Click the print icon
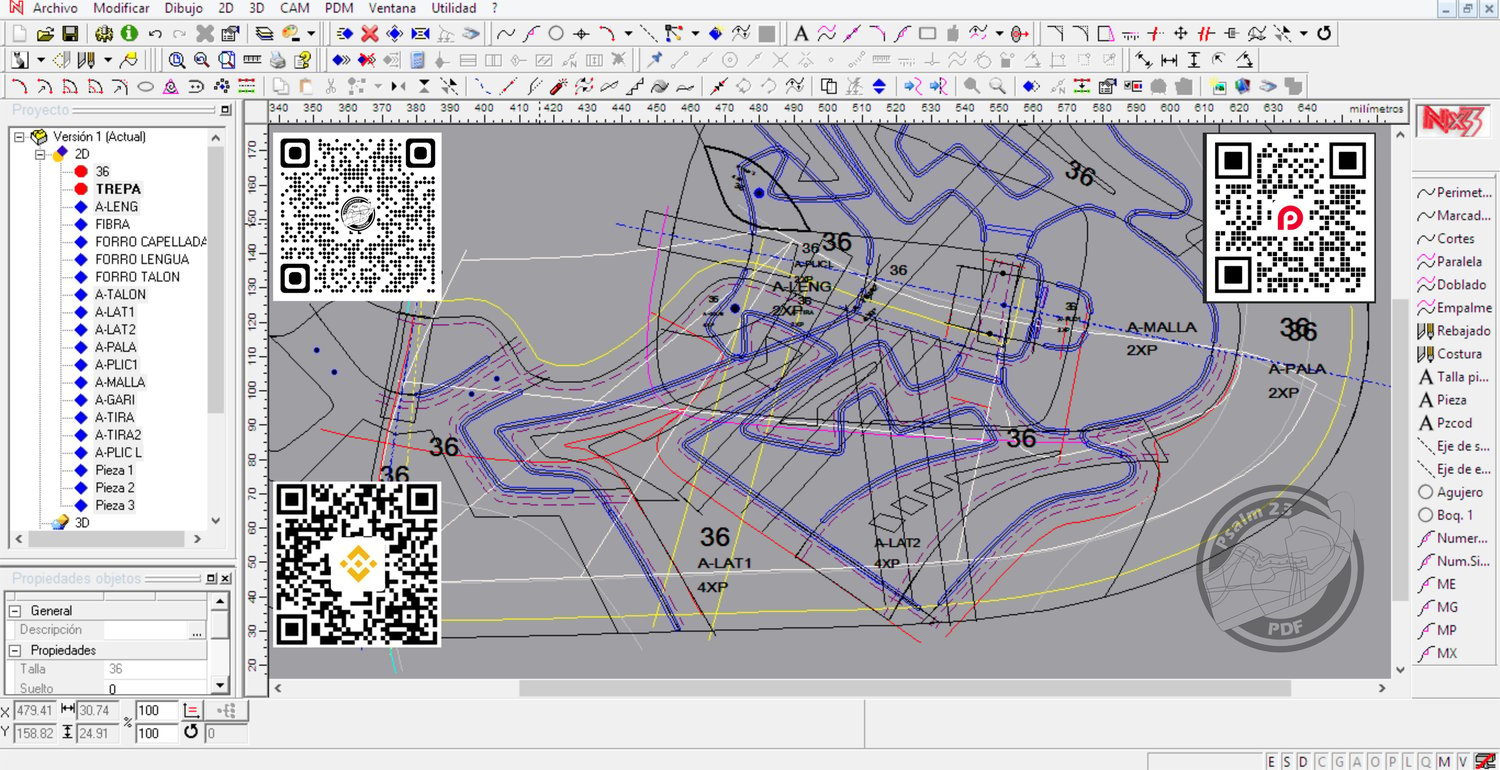The height and width of the screenshot is (770, 1500). 278,60
